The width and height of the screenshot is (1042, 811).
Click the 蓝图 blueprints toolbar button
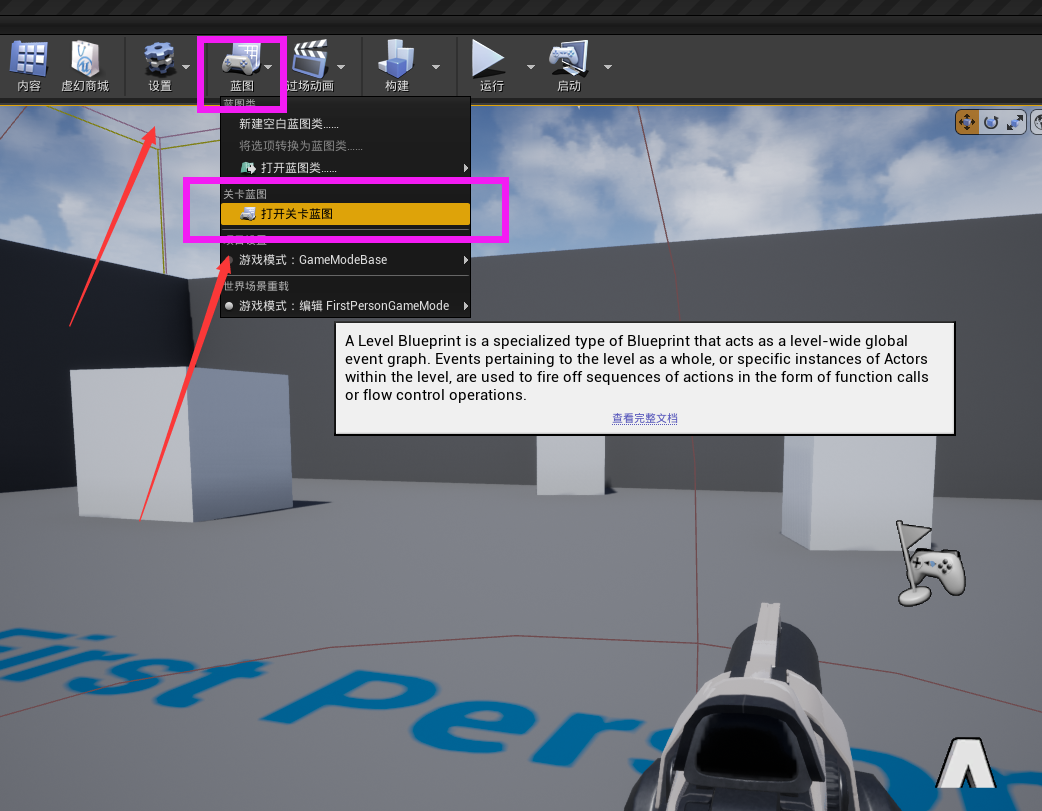coord(241,66)
